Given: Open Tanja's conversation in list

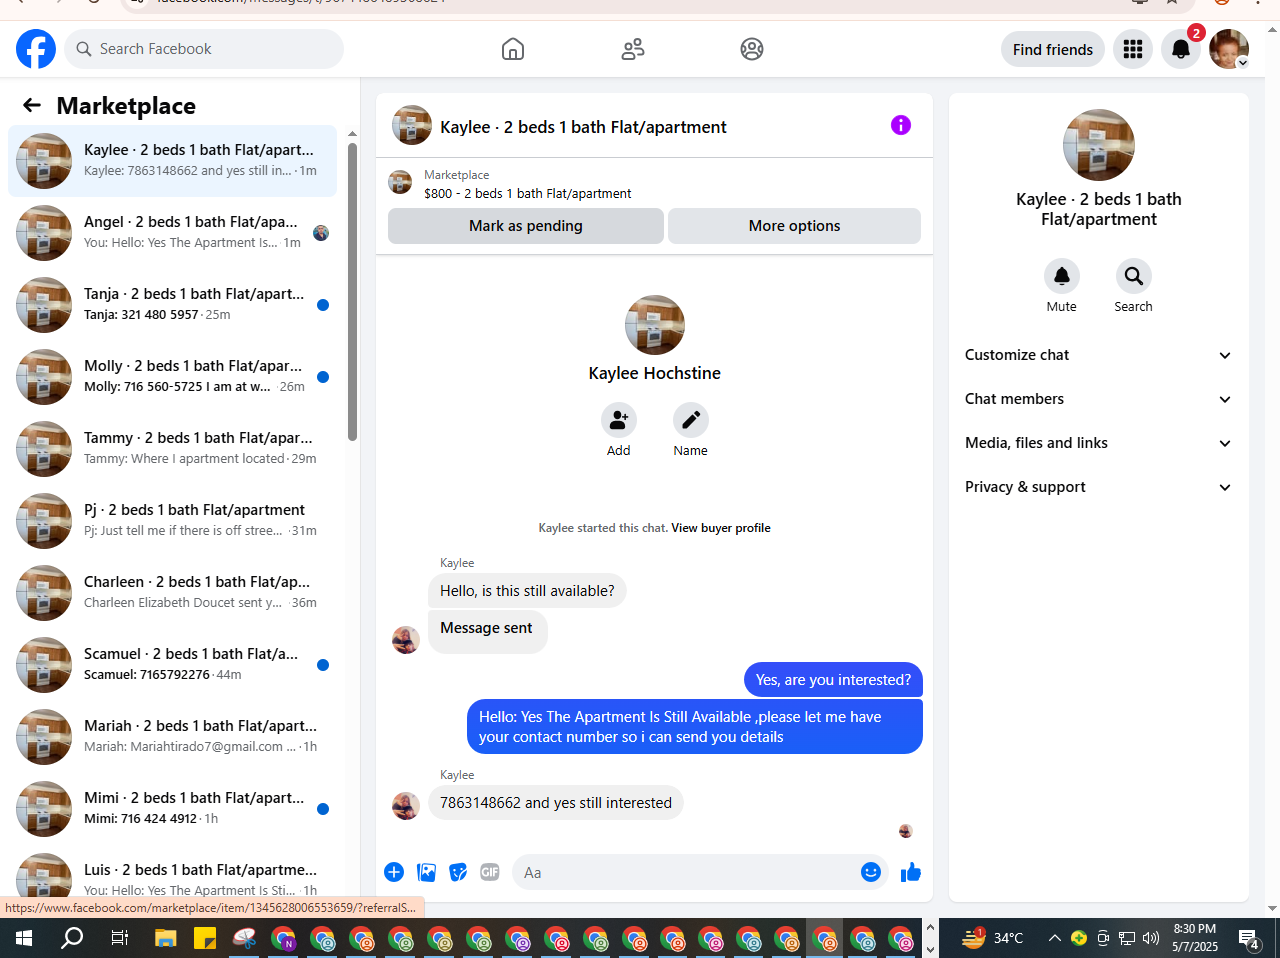Looking at the screenshot, I should [x=172, y=305].
